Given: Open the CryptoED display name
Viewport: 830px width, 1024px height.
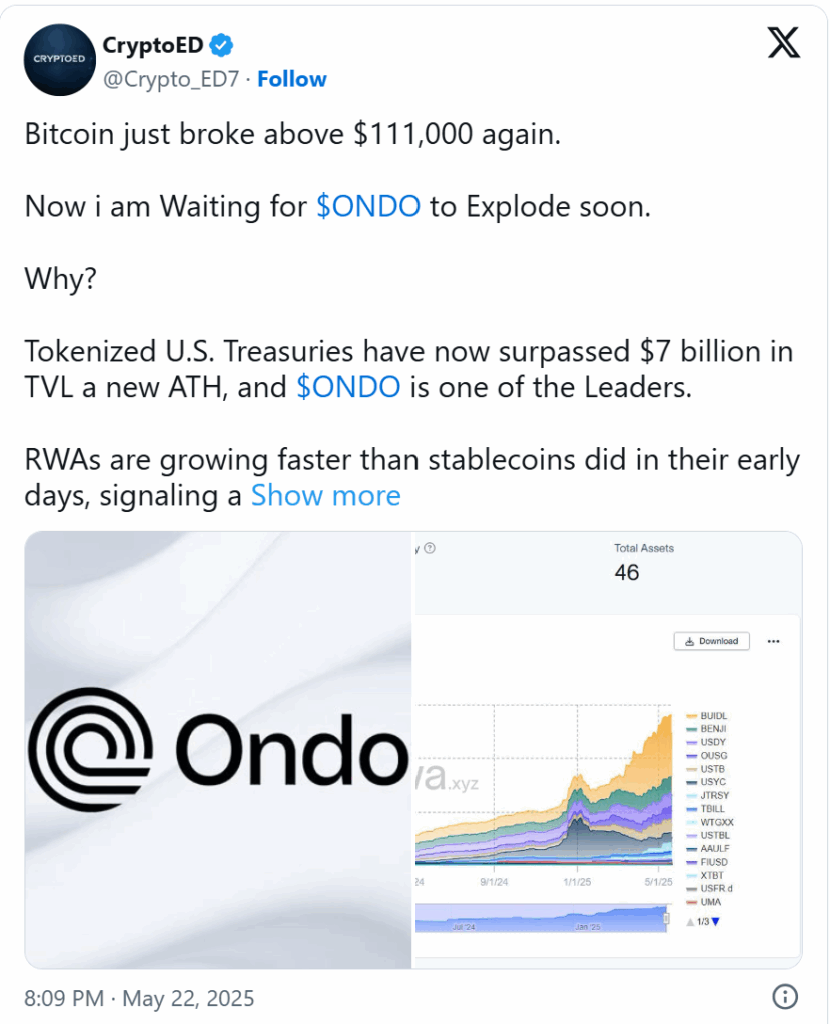Looking at the screenshot, I should pos(153,45).
